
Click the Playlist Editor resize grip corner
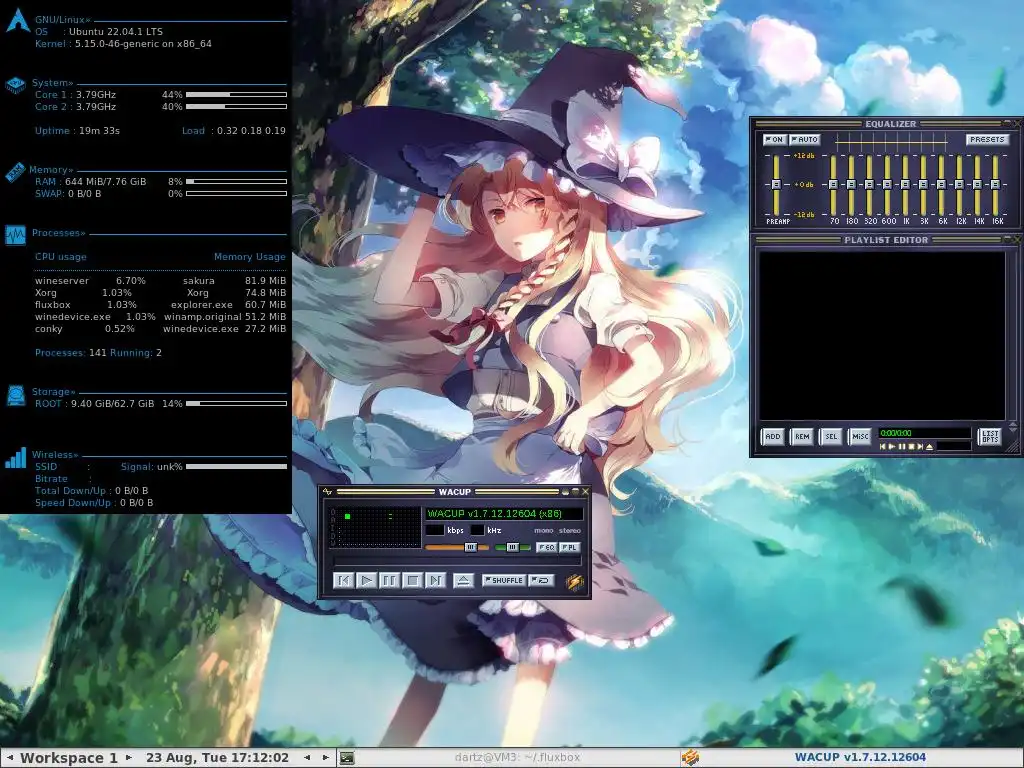pos(1014,447)
